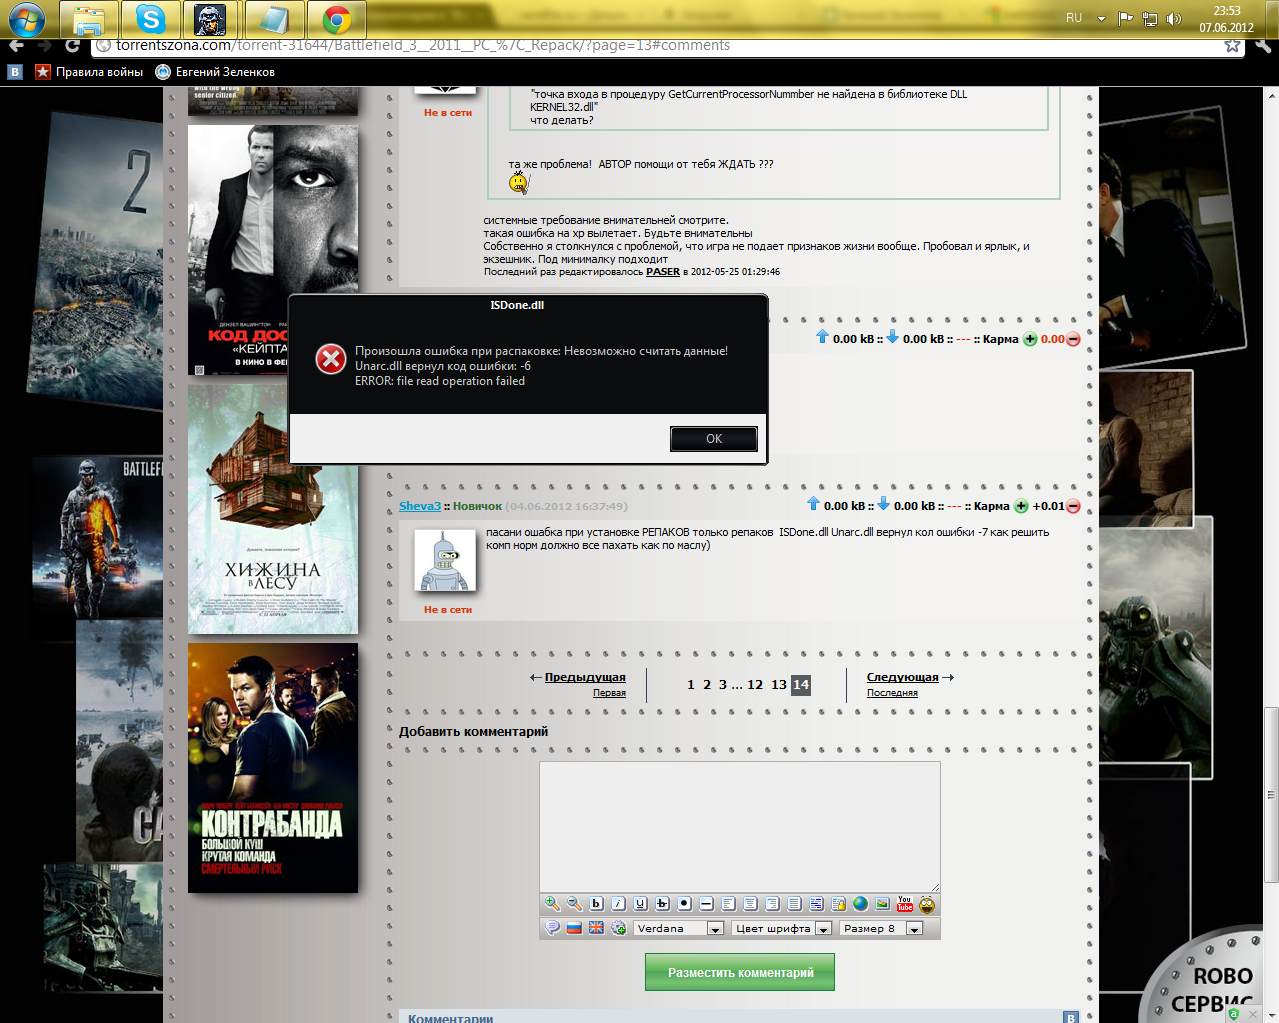The image size is (1279, 1023).
Task: Open the Хижина в лесу movie poster
Action: (273, 509)
